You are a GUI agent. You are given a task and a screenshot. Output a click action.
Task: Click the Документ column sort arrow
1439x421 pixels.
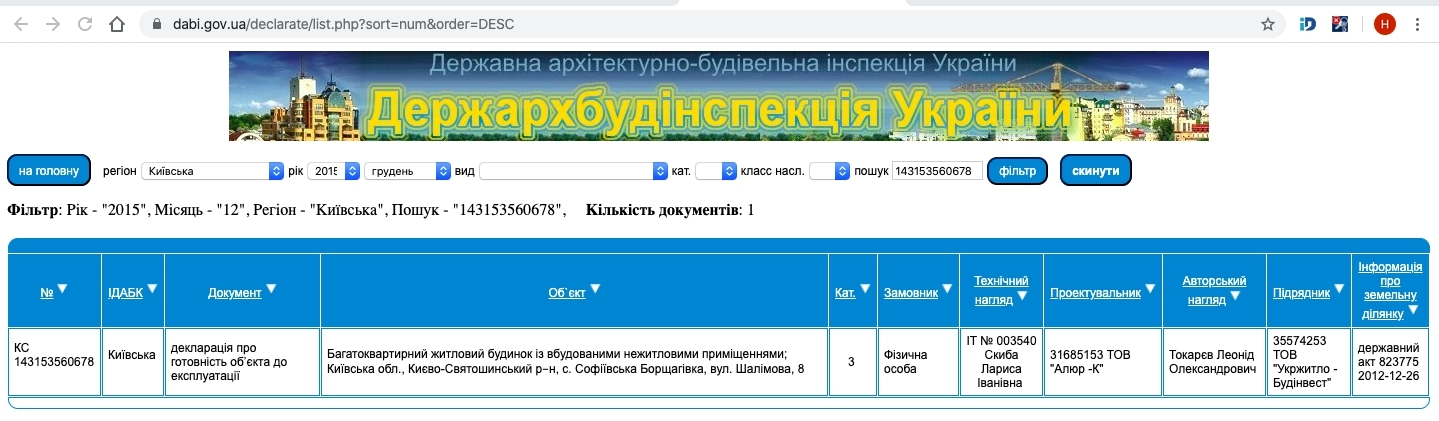(271, 289)
